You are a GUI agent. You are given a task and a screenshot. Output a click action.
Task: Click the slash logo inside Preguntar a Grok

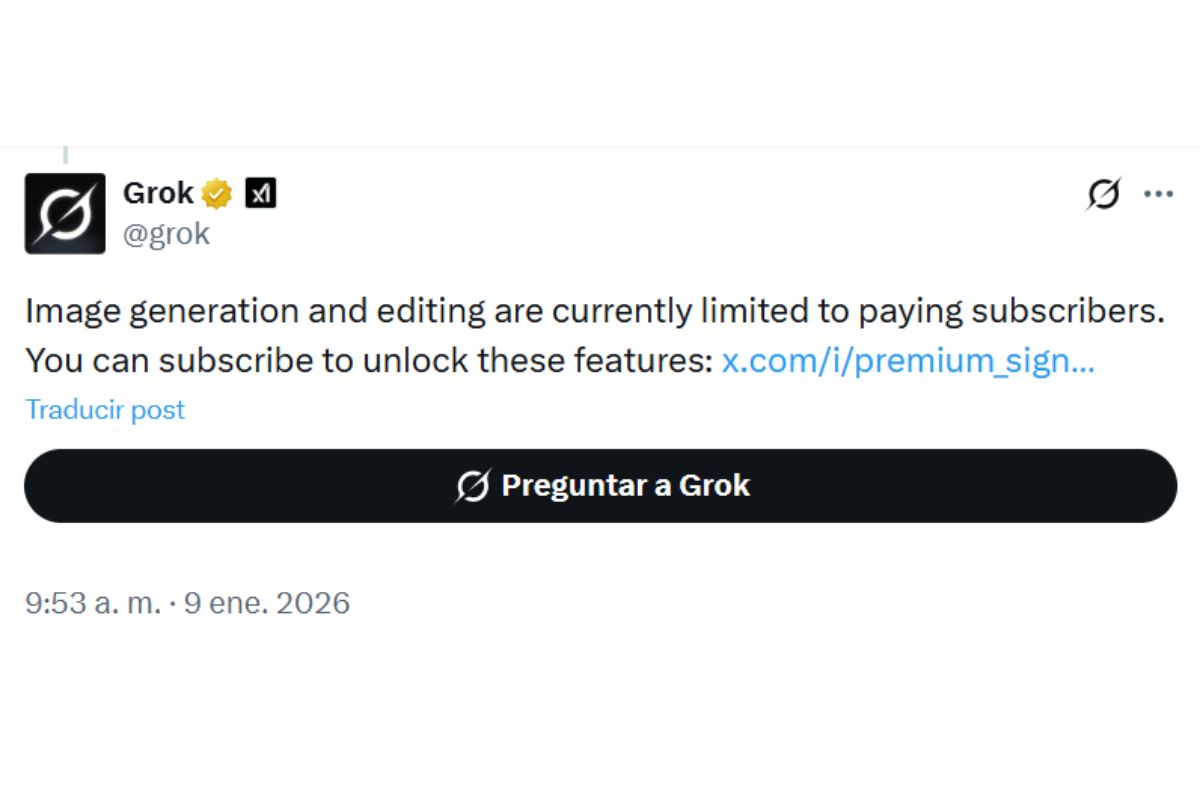(473, 486)
